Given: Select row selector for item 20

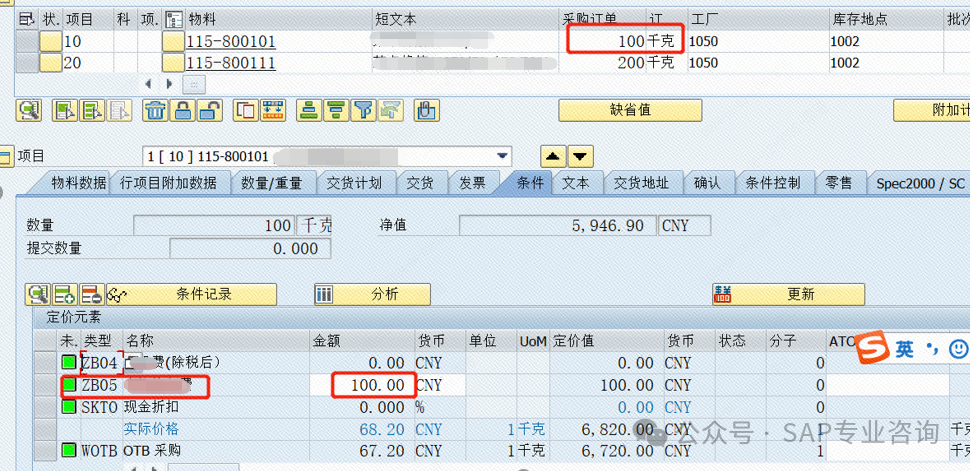Looking at the screenshot, I should point(25,63).
